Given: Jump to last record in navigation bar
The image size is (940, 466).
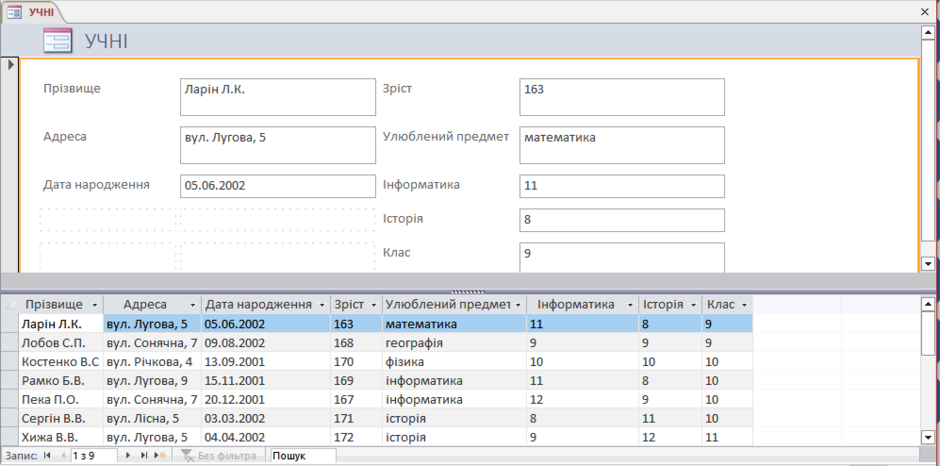Looking at the screenshot, I should [144, 456].
